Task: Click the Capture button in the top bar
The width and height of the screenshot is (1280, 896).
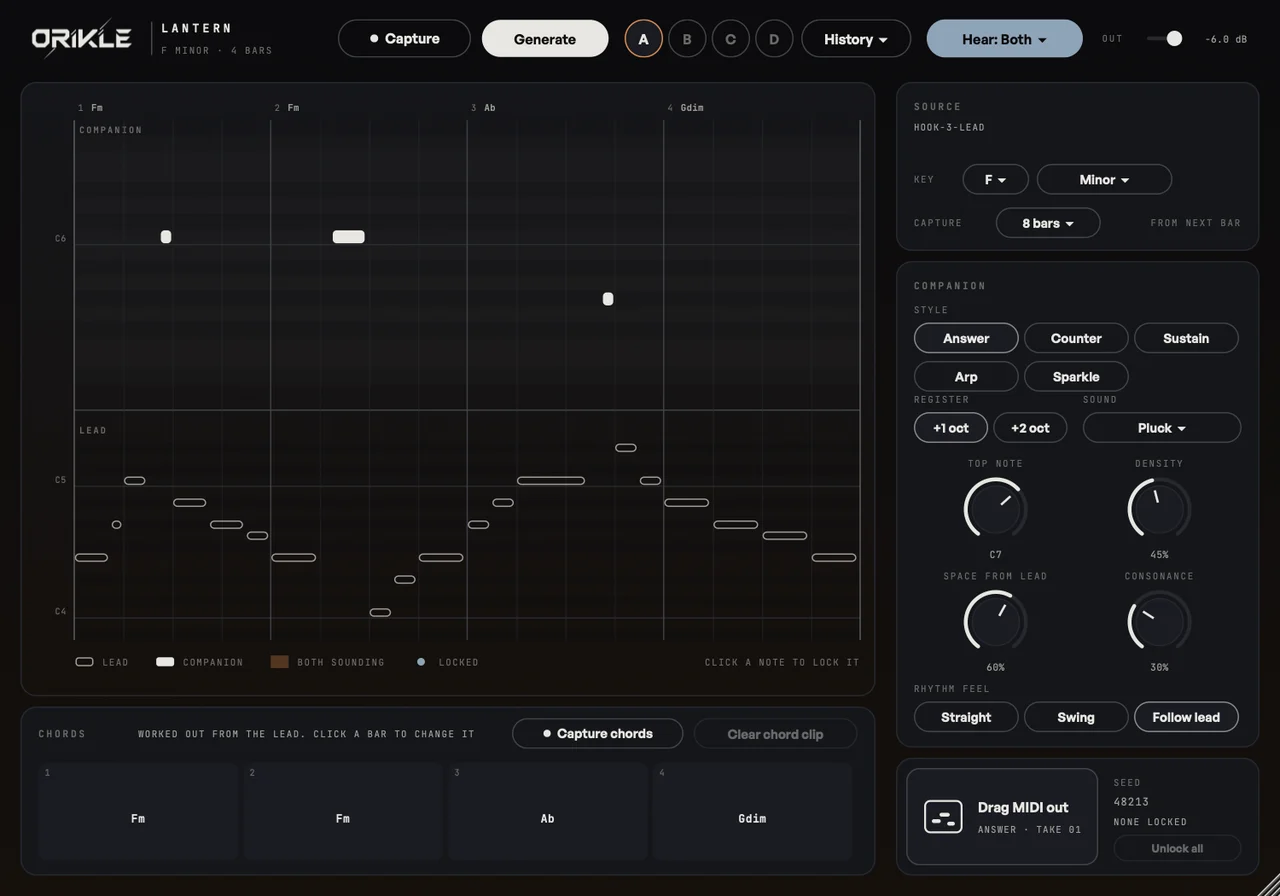Action: [404, 39]
